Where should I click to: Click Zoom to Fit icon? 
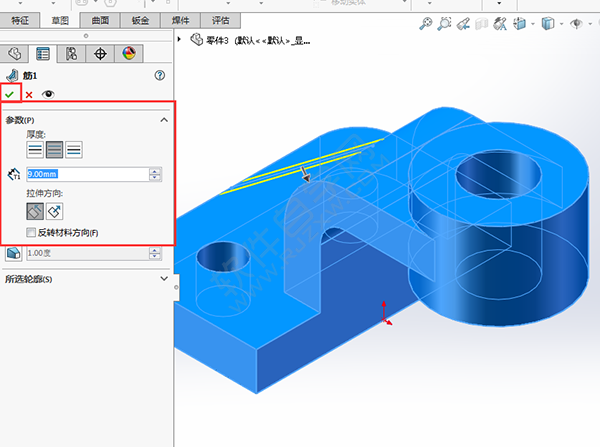tap(426, 24)
